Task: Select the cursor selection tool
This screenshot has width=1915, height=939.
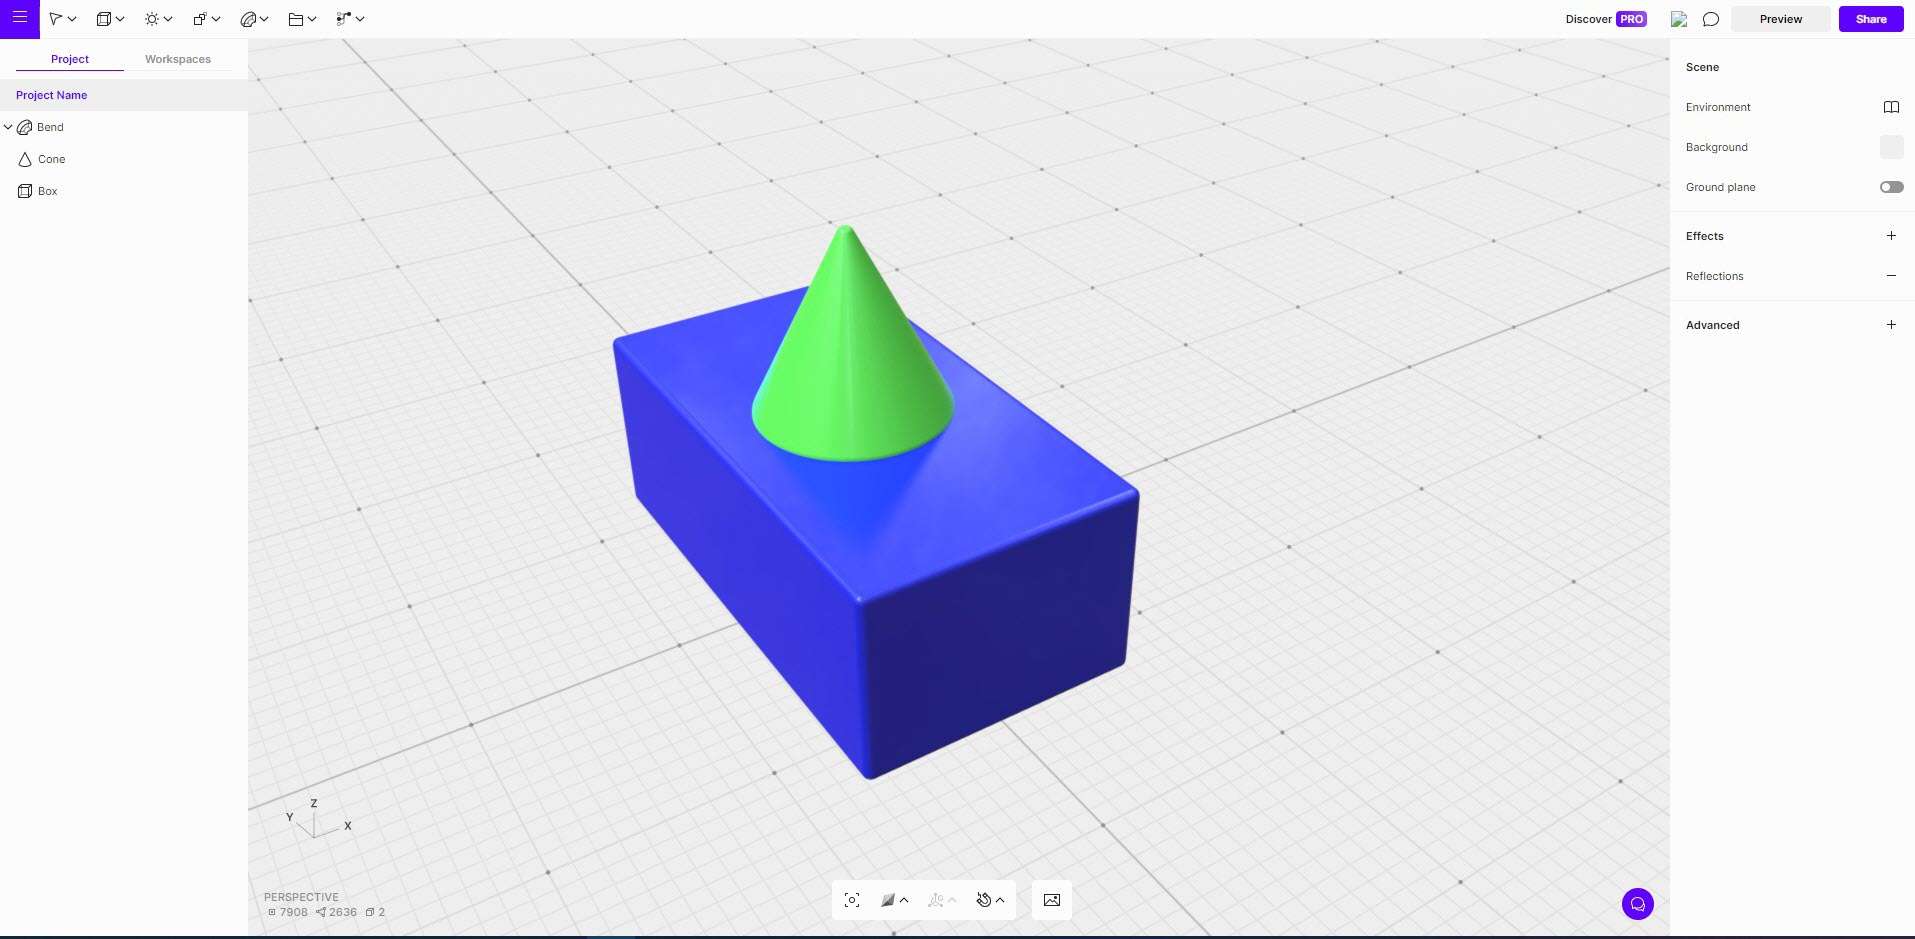Action: click(x=57, y=18)
